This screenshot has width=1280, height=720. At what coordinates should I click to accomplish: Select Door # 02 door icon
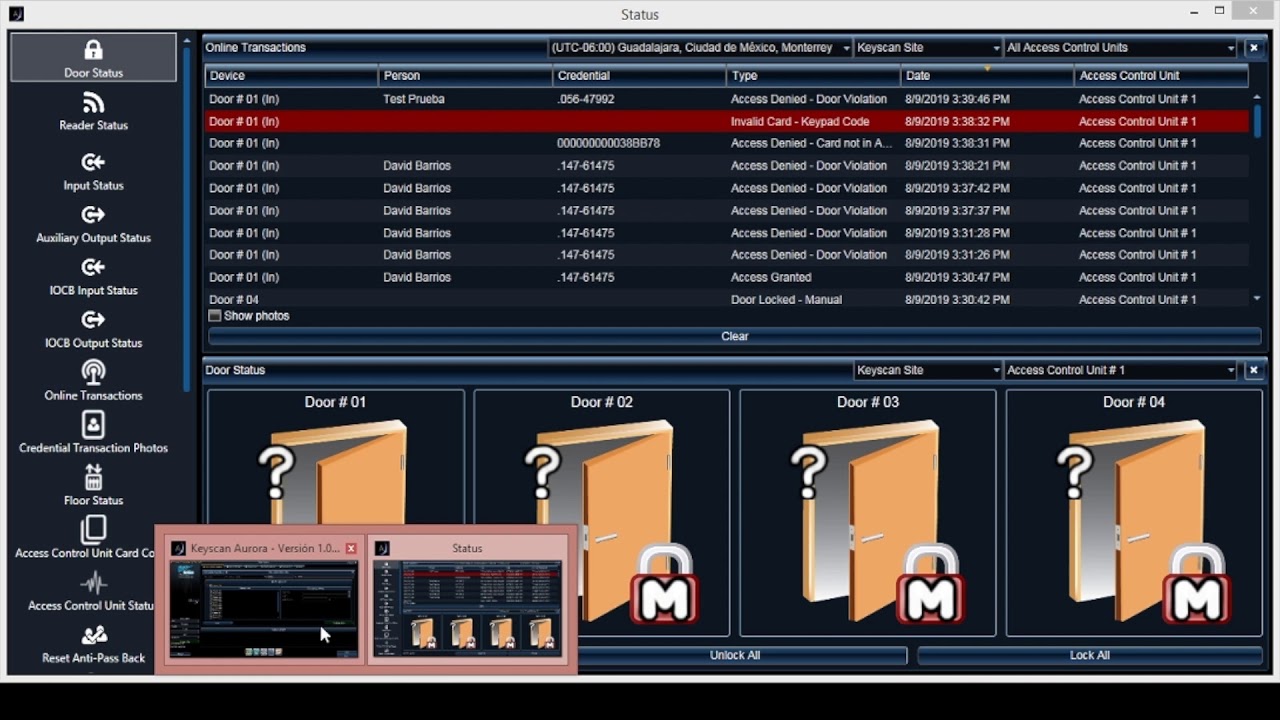(602, 520)
